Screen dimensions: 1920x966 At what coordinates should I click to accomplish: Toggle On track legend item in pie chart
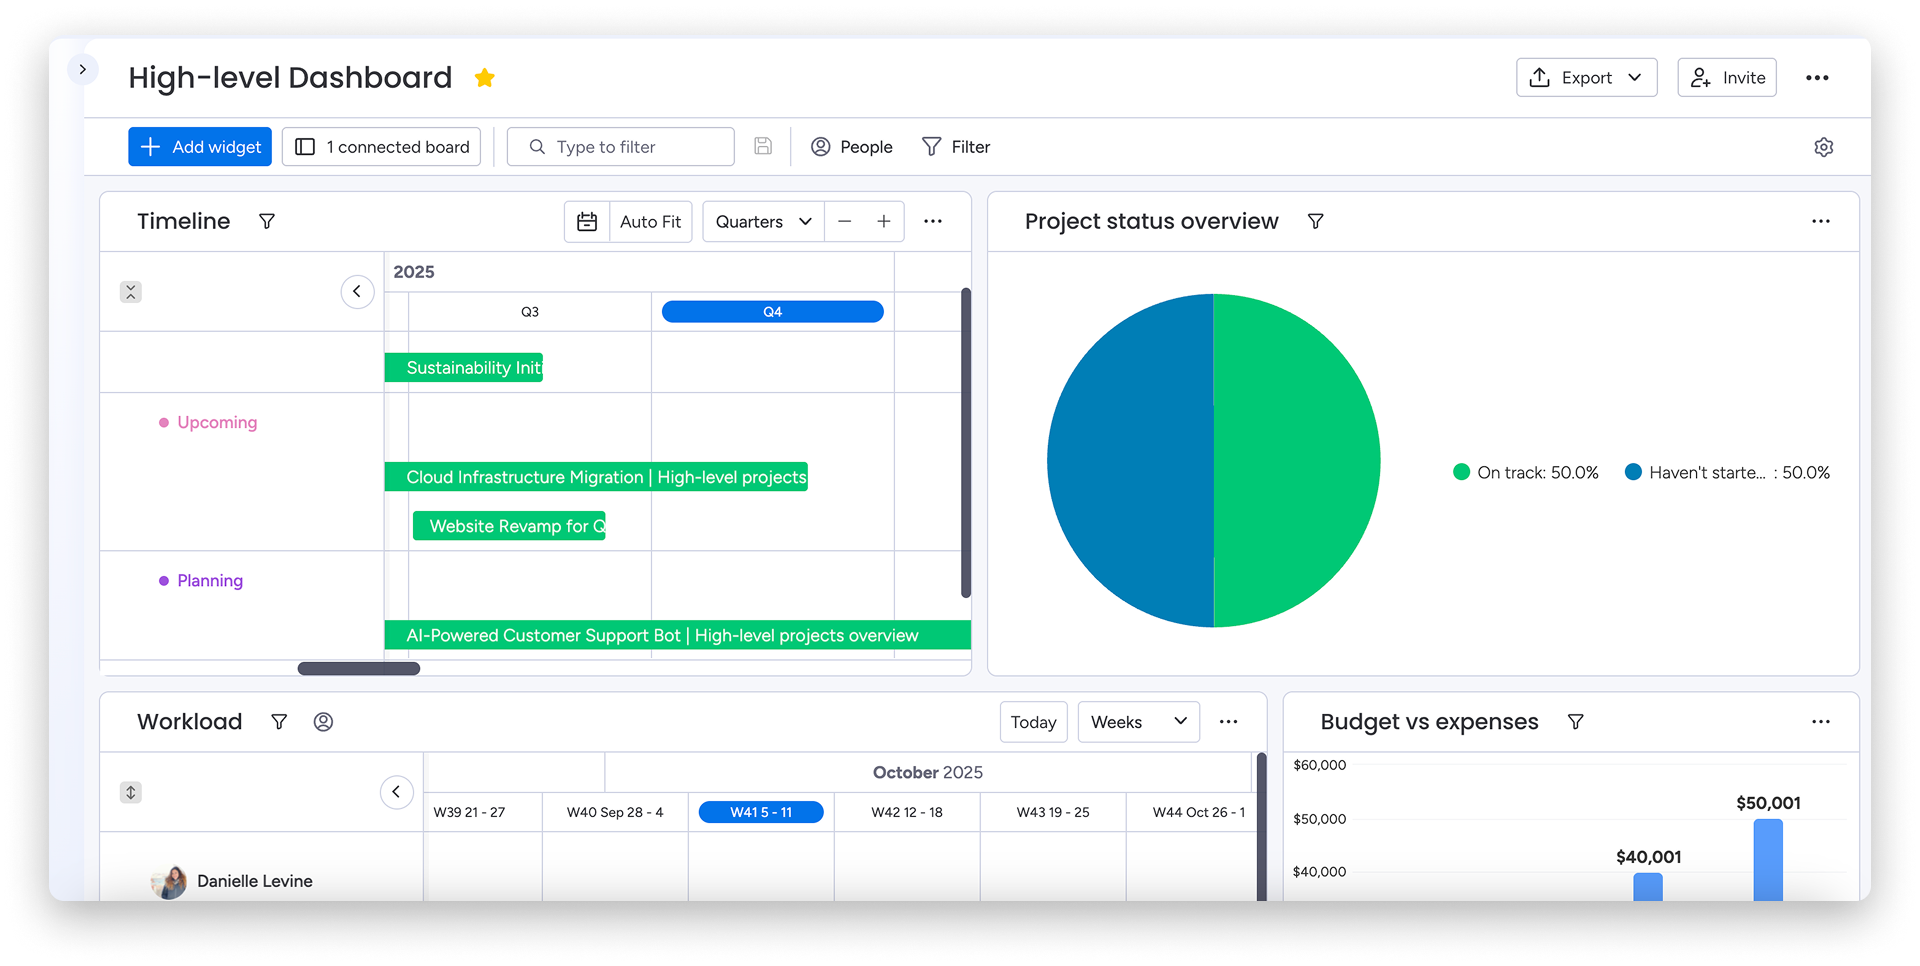click(x=1525, y=473)
